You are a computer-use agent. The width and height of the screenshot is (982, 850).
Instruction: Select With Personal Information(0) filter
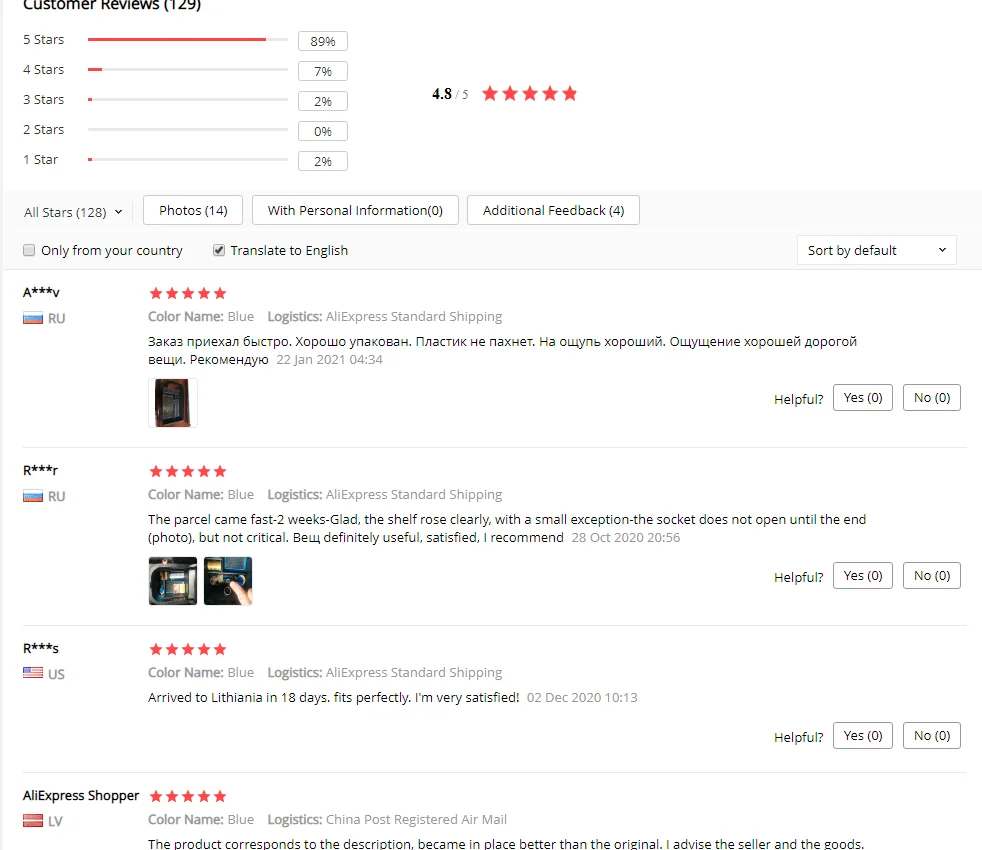pos(355,210)
